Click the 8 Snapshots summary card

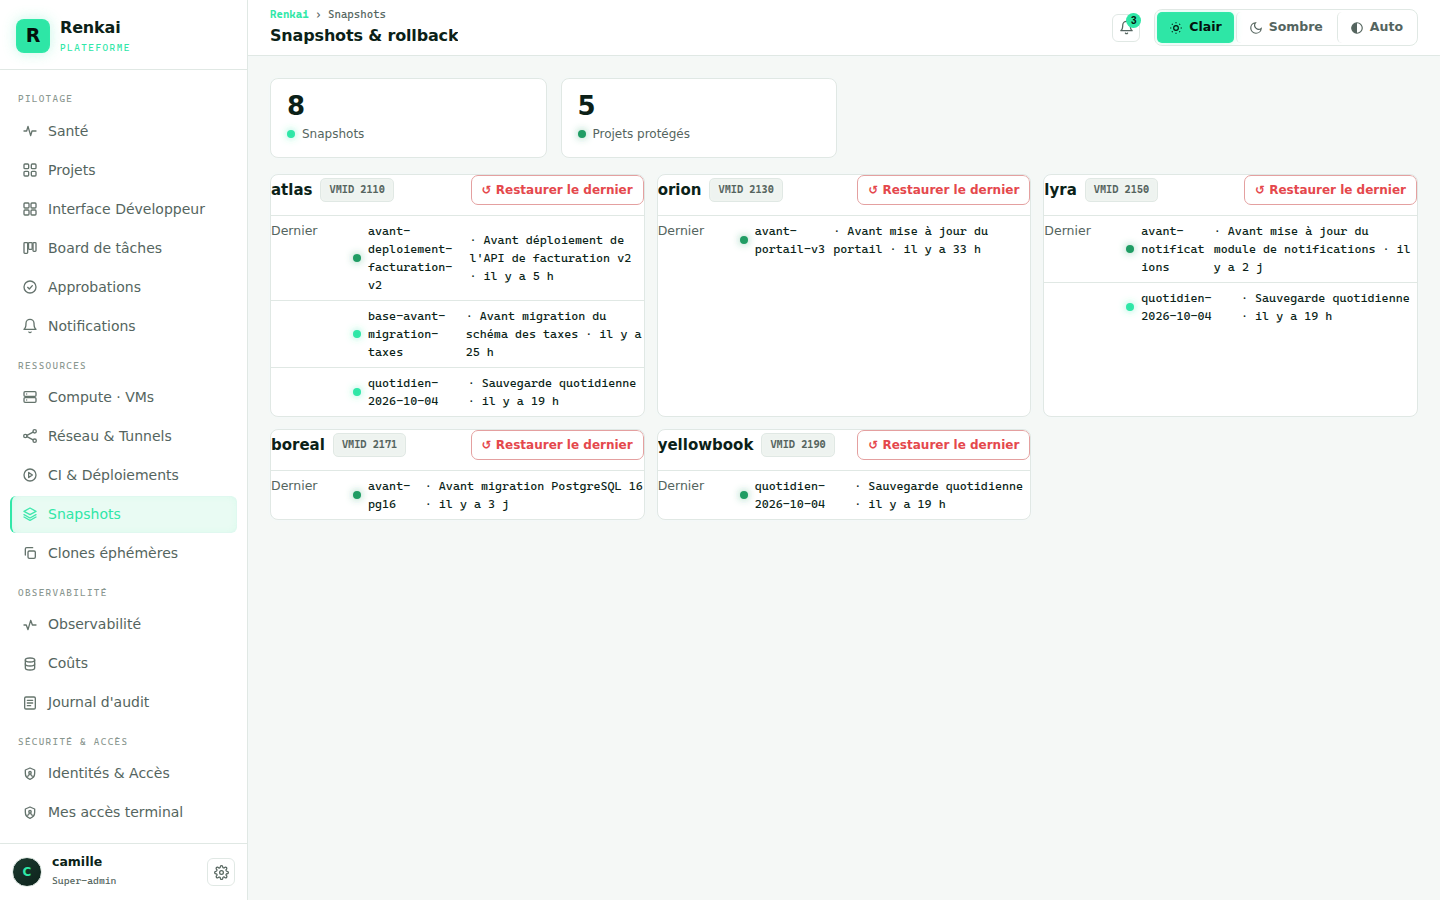click(408, 118)
